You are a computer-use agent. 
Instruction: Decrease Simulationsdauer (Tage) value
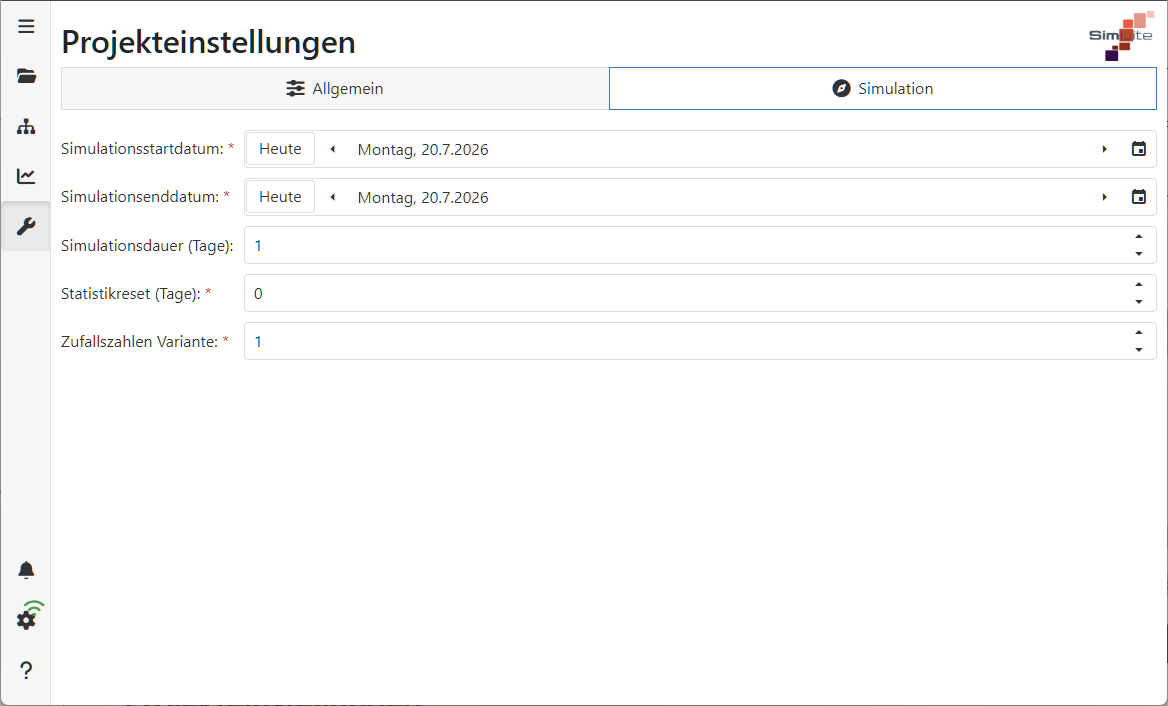click(1139, 254)
